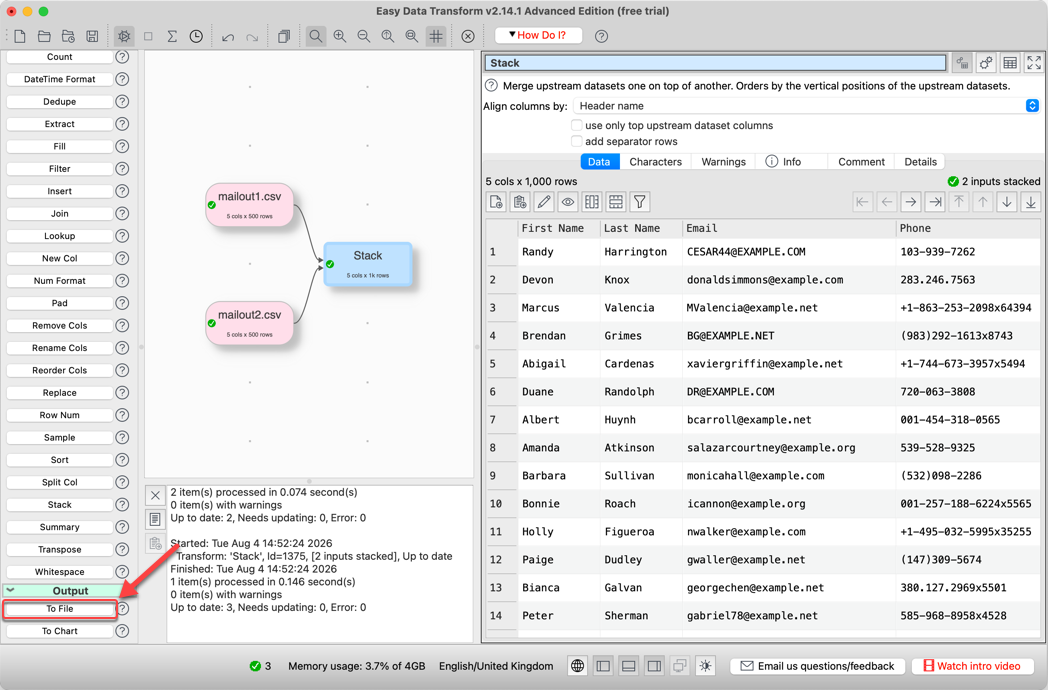Click the 'Watch intro video' button
1048x690 pixels.
coord(972,666)
